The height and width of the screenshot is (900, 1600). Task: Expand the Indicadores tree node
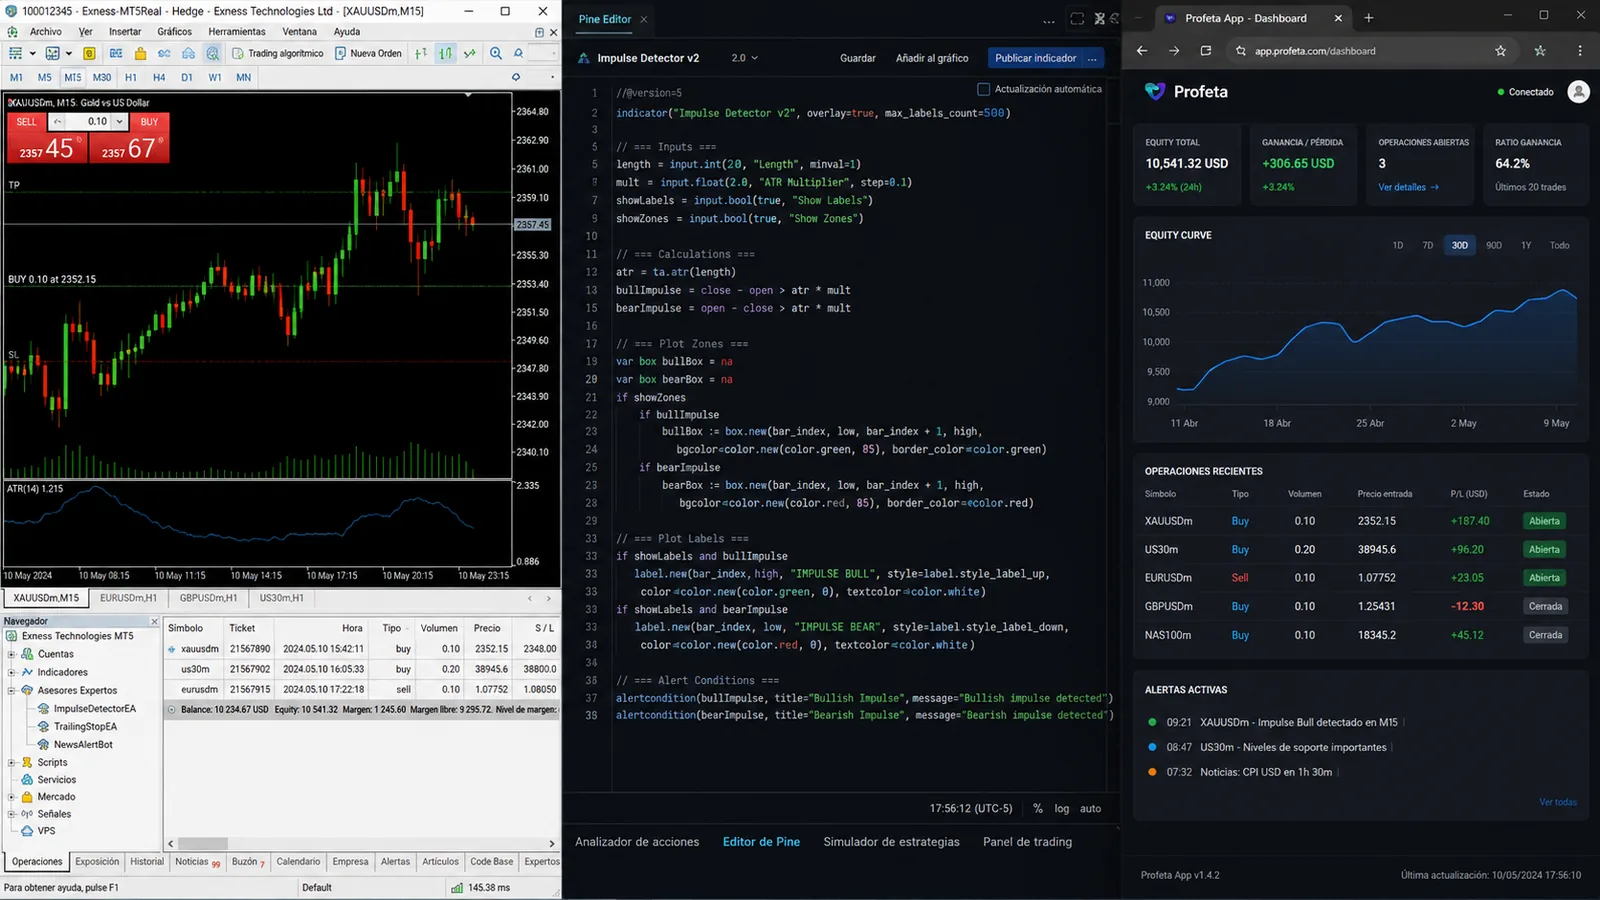[11, 672]
